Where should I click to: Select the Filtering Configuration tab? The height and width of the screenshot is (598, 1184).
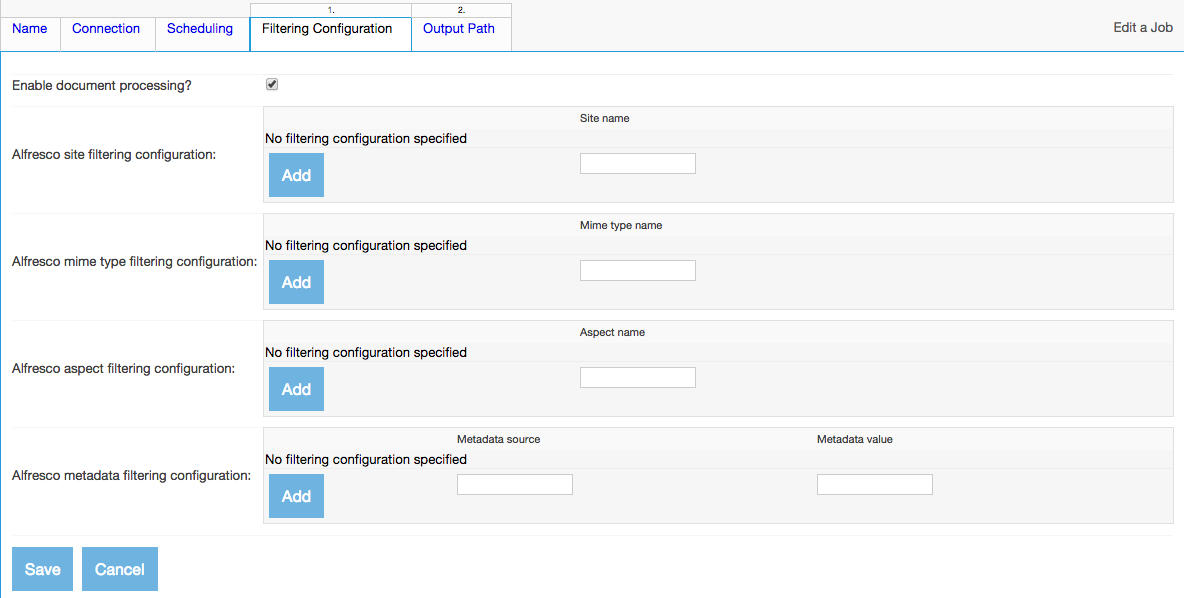[330, 29]
